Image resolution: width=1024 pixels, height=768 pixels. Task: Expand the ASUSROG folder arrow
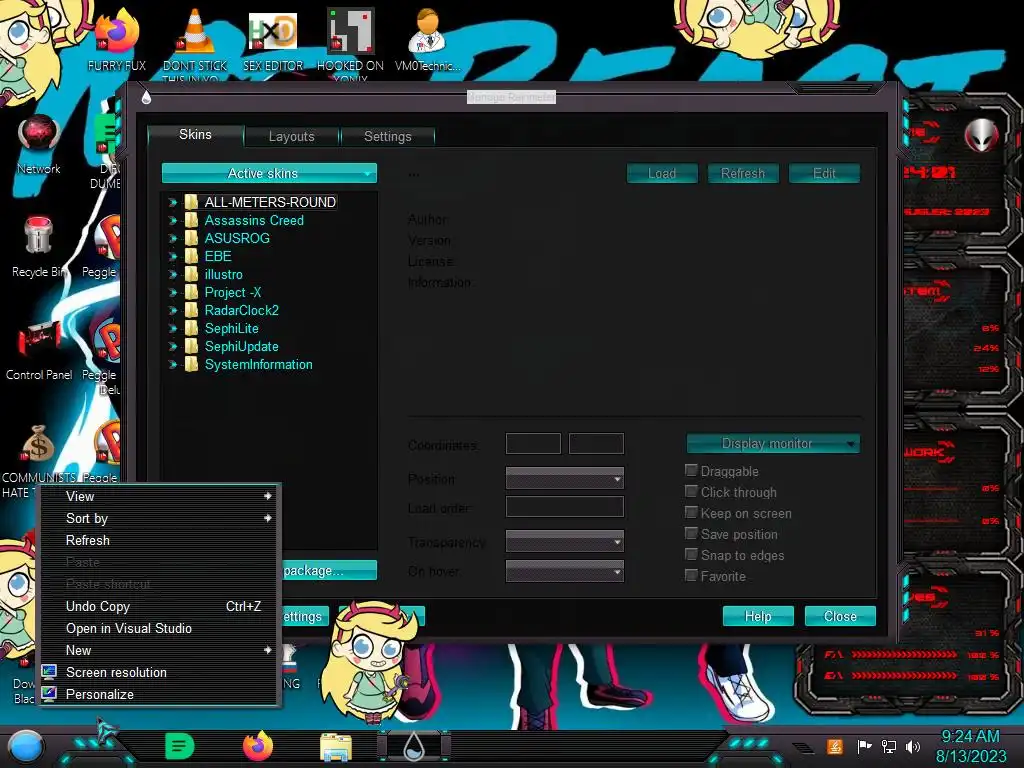[x=172, y=238]
